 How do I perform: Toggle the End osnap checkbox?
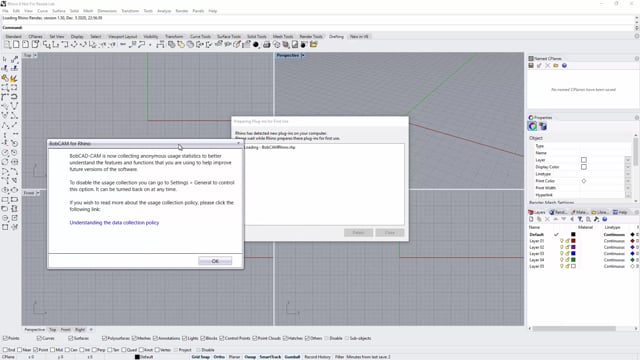(x=6, y=350)
